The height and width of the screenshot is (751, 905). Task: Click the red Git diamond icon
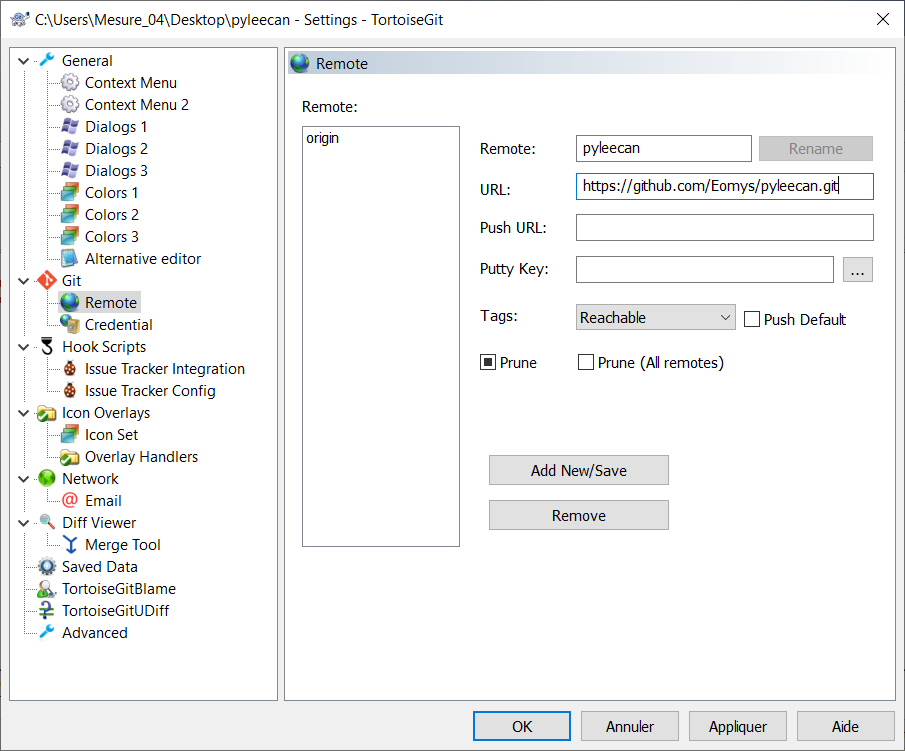point(47,281)
